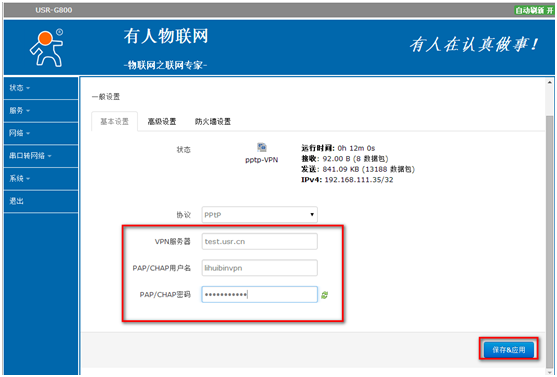Expand the 串口转网络 sidebar menu
The image size is (557, 377).
tap(41, 156)
